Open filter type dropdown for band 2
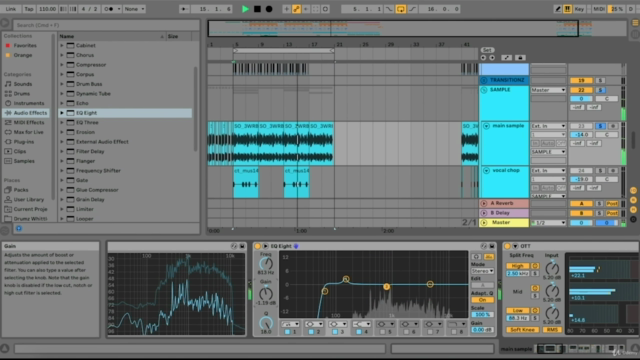This screenshot has width=640, height=360. pyautogui.click(x=314, y=324)
